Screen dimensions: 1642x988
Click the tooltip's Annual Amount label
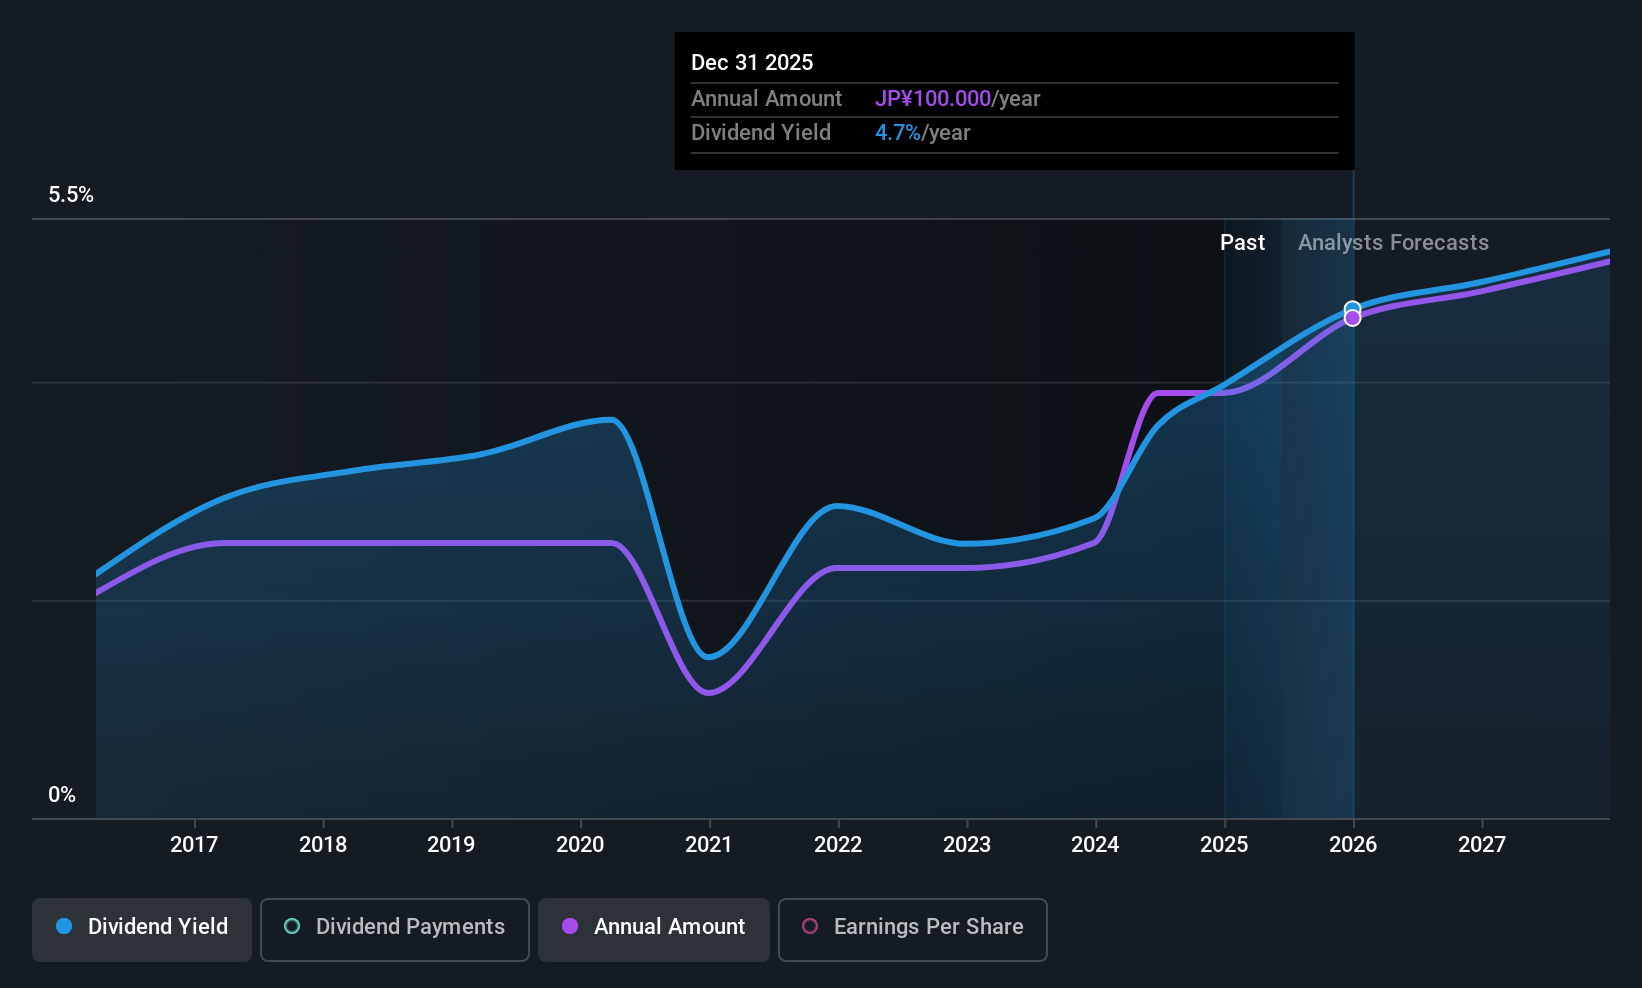point(767,99)
